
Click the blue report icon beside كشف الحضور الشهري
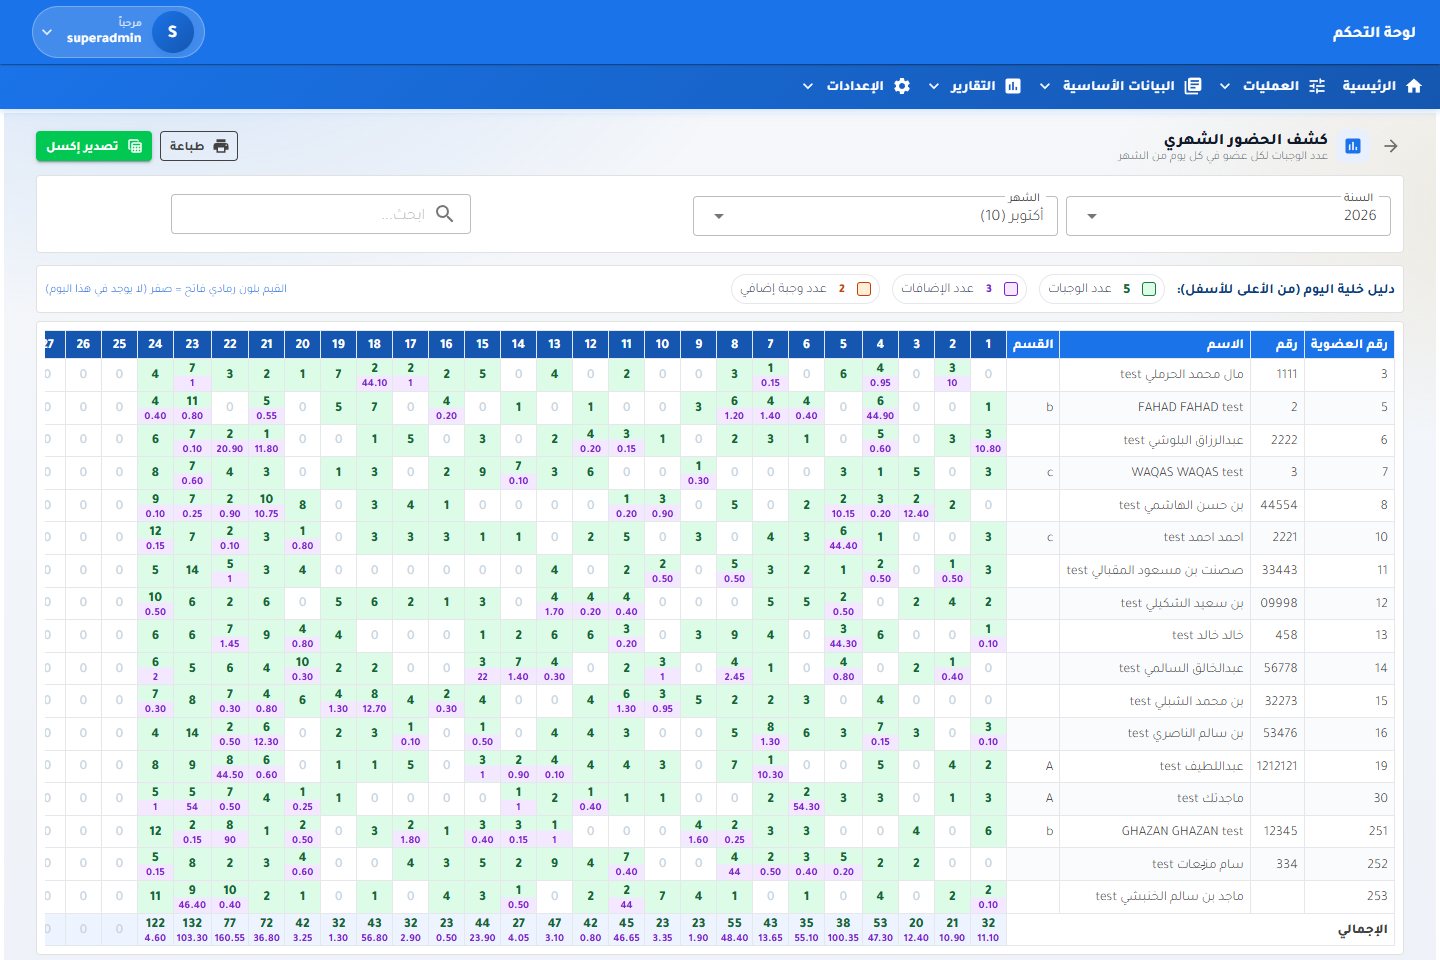1353,146
